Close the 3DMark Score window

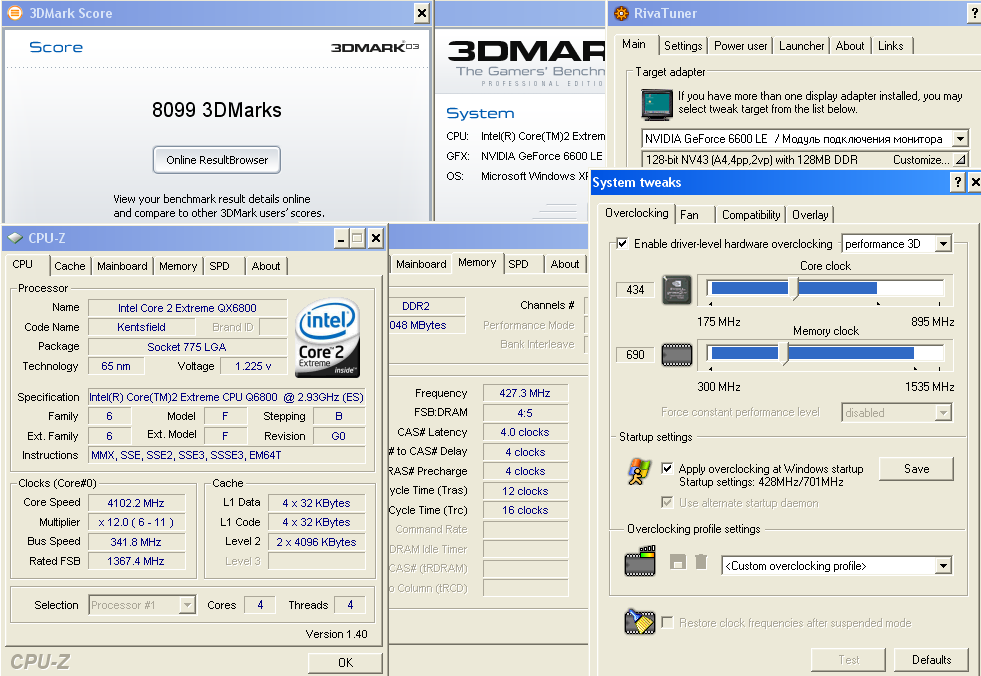422,13
